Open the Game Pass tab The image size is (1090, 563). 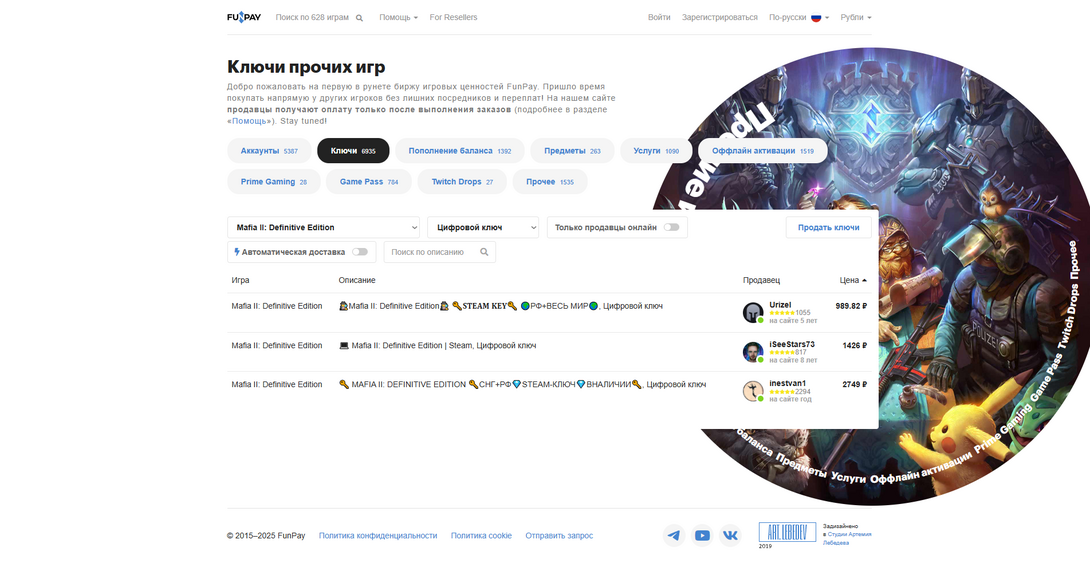point(368,181)
